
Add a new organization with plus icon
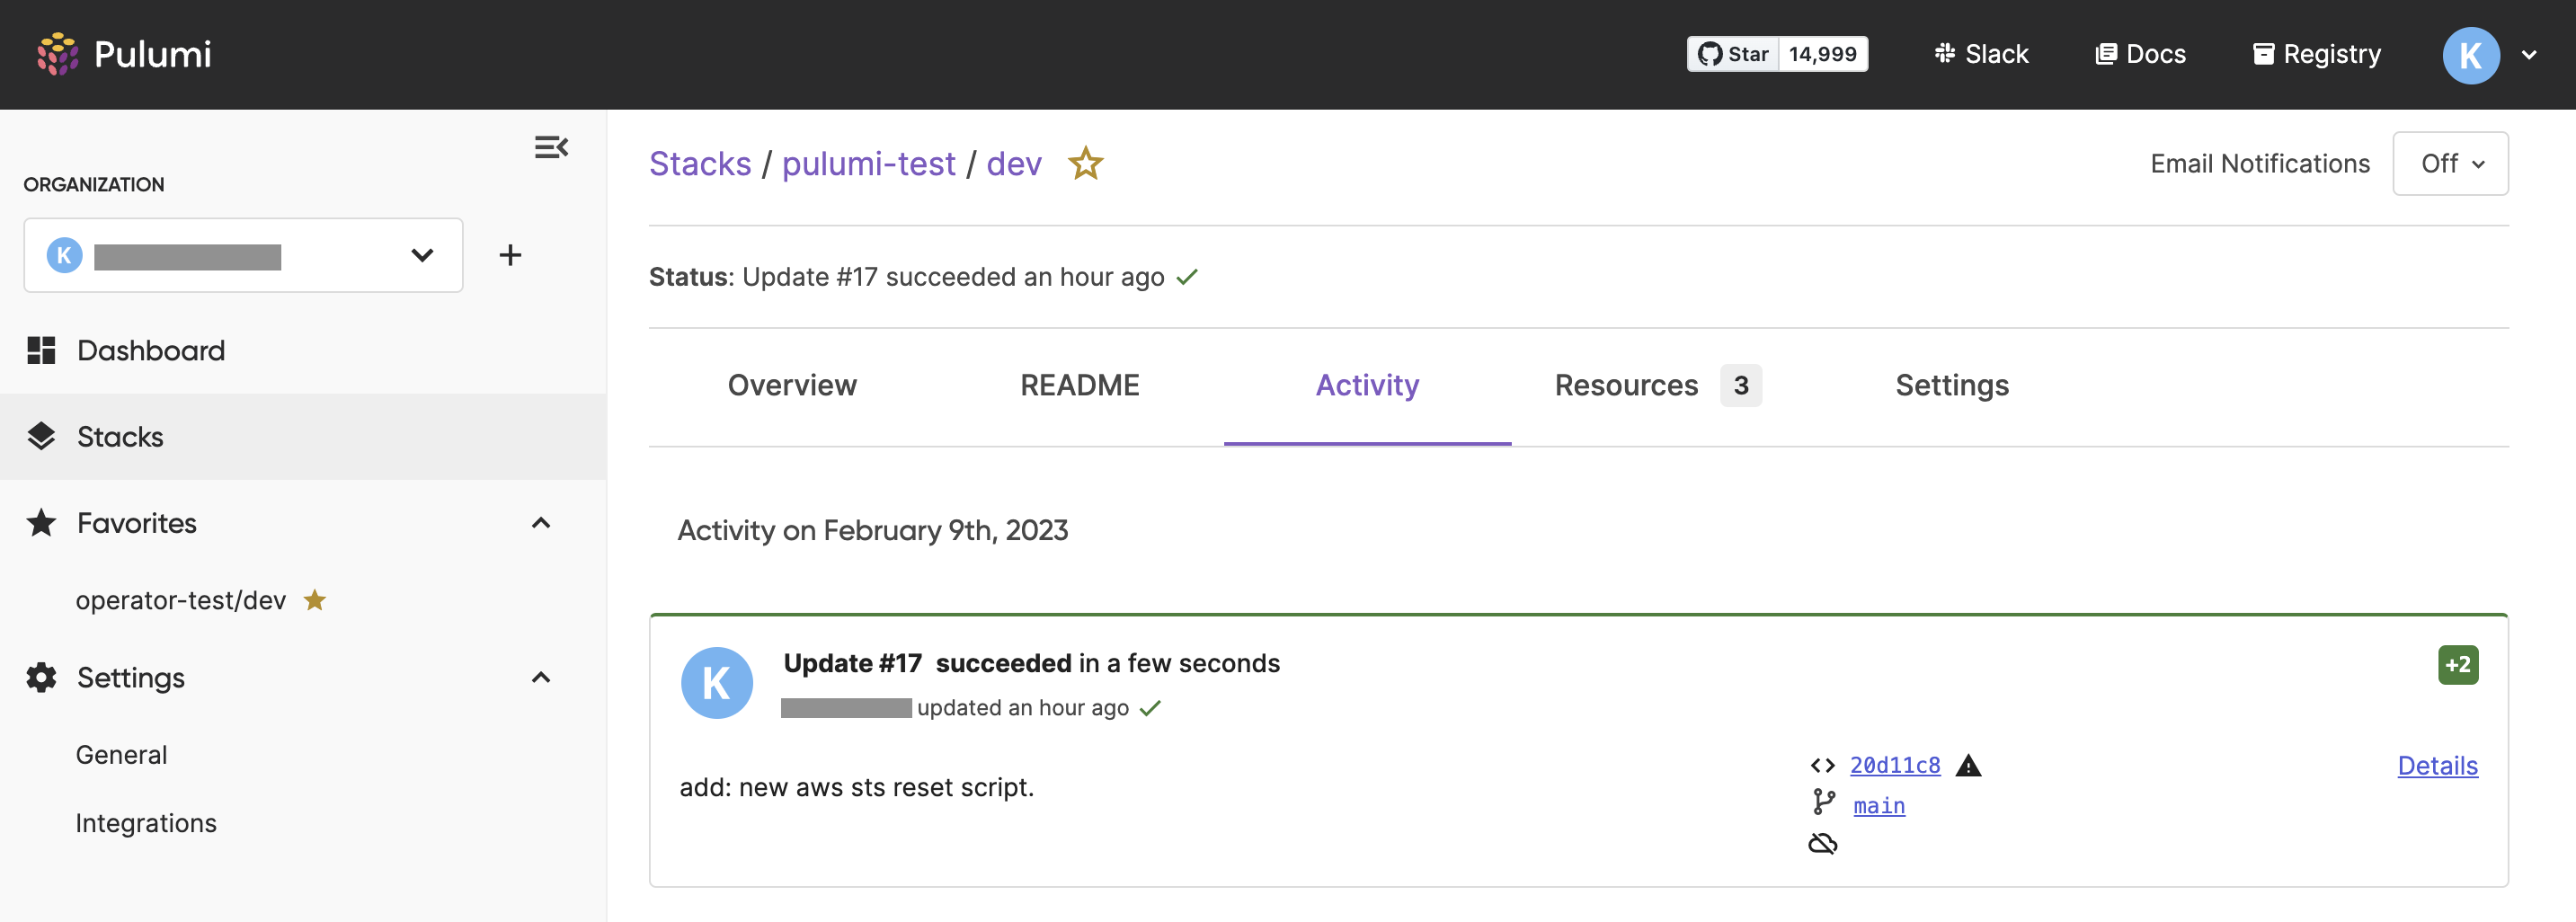click(x=510, y=255)
